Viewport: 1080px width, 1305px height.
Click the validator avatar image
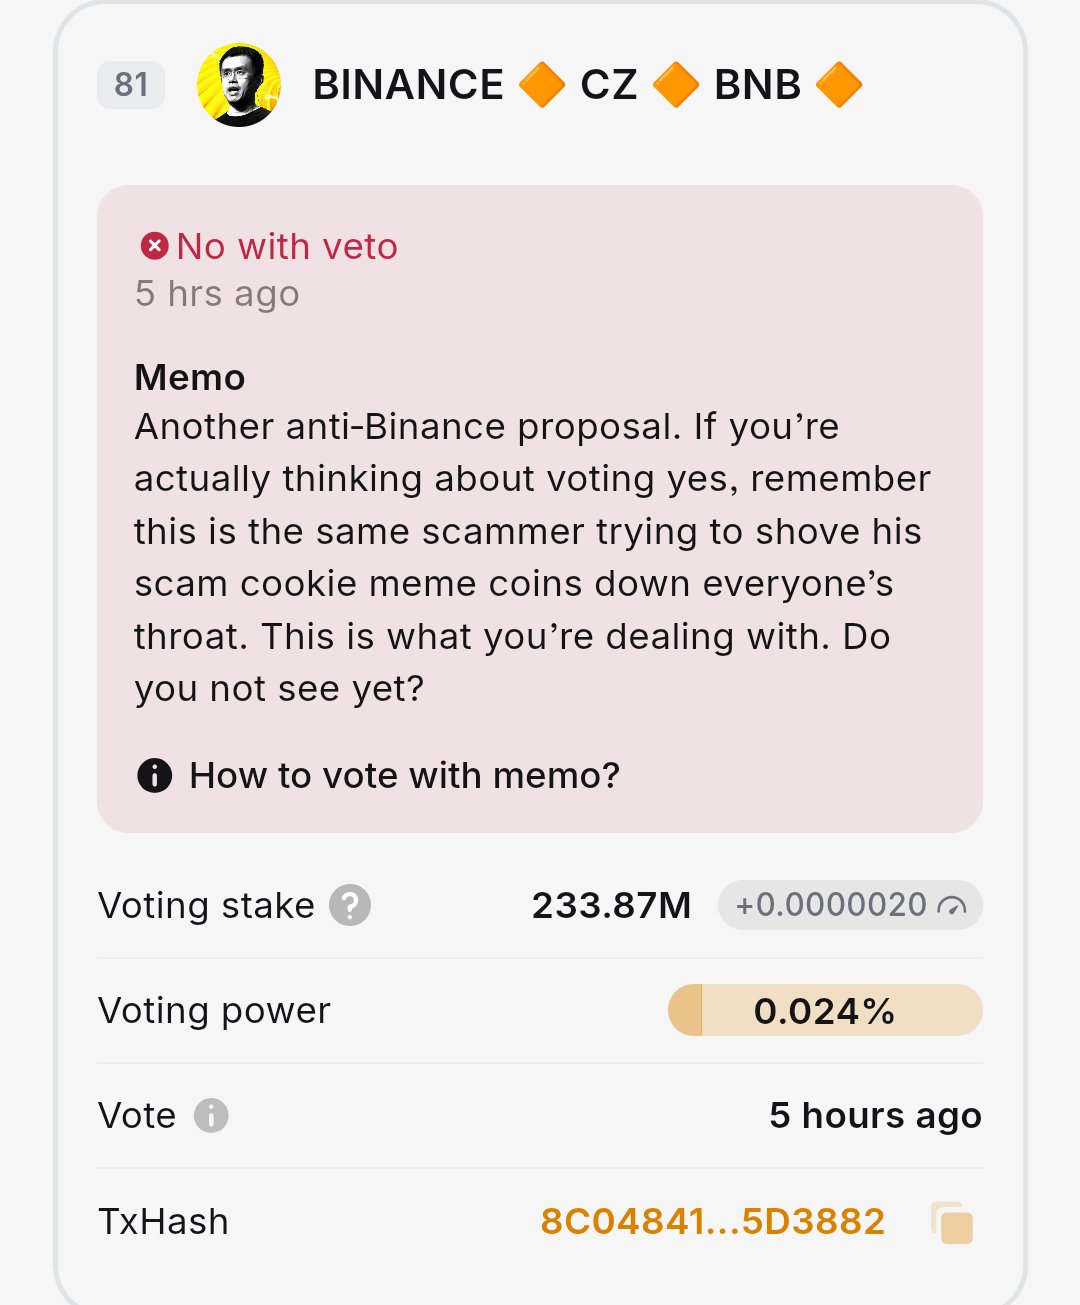coord(238,85)
